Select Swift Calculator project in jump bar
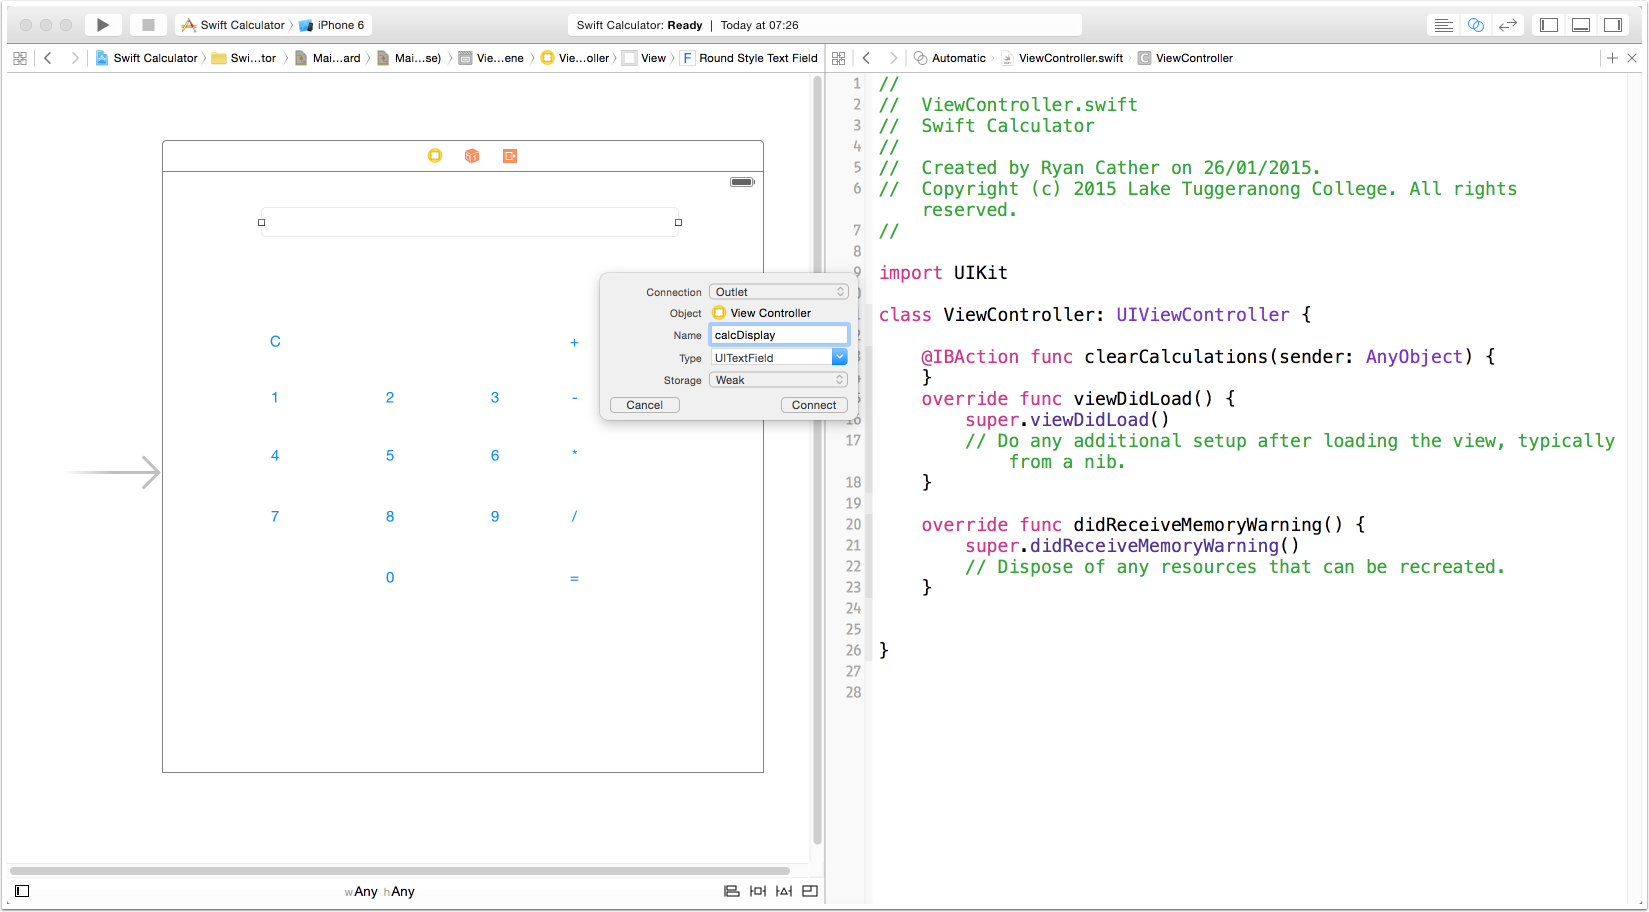The height and width of the screenshot is (912, 1649). point(147,58)
